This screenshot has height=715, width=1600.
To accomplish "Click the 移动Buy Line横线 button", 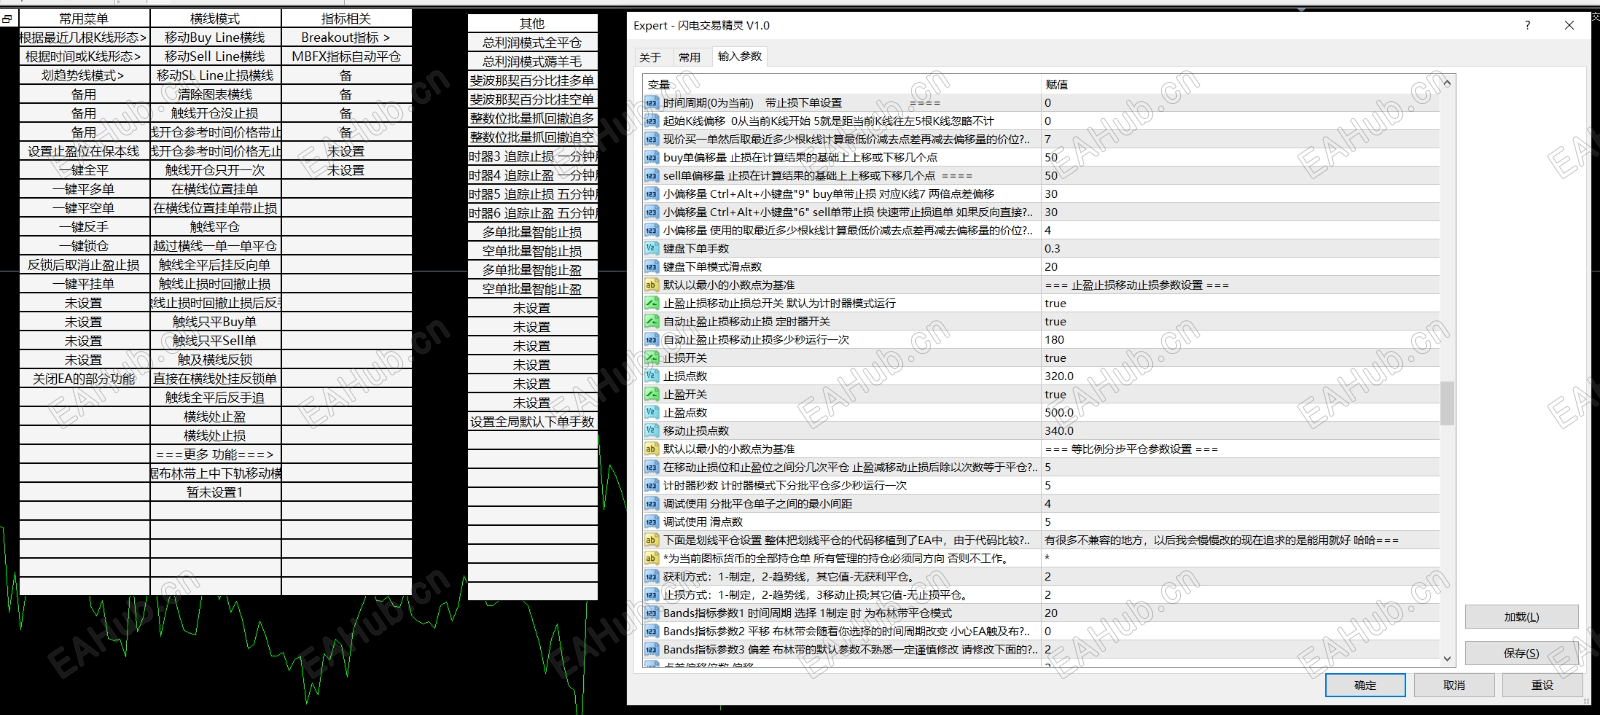I will pos(215,37).
